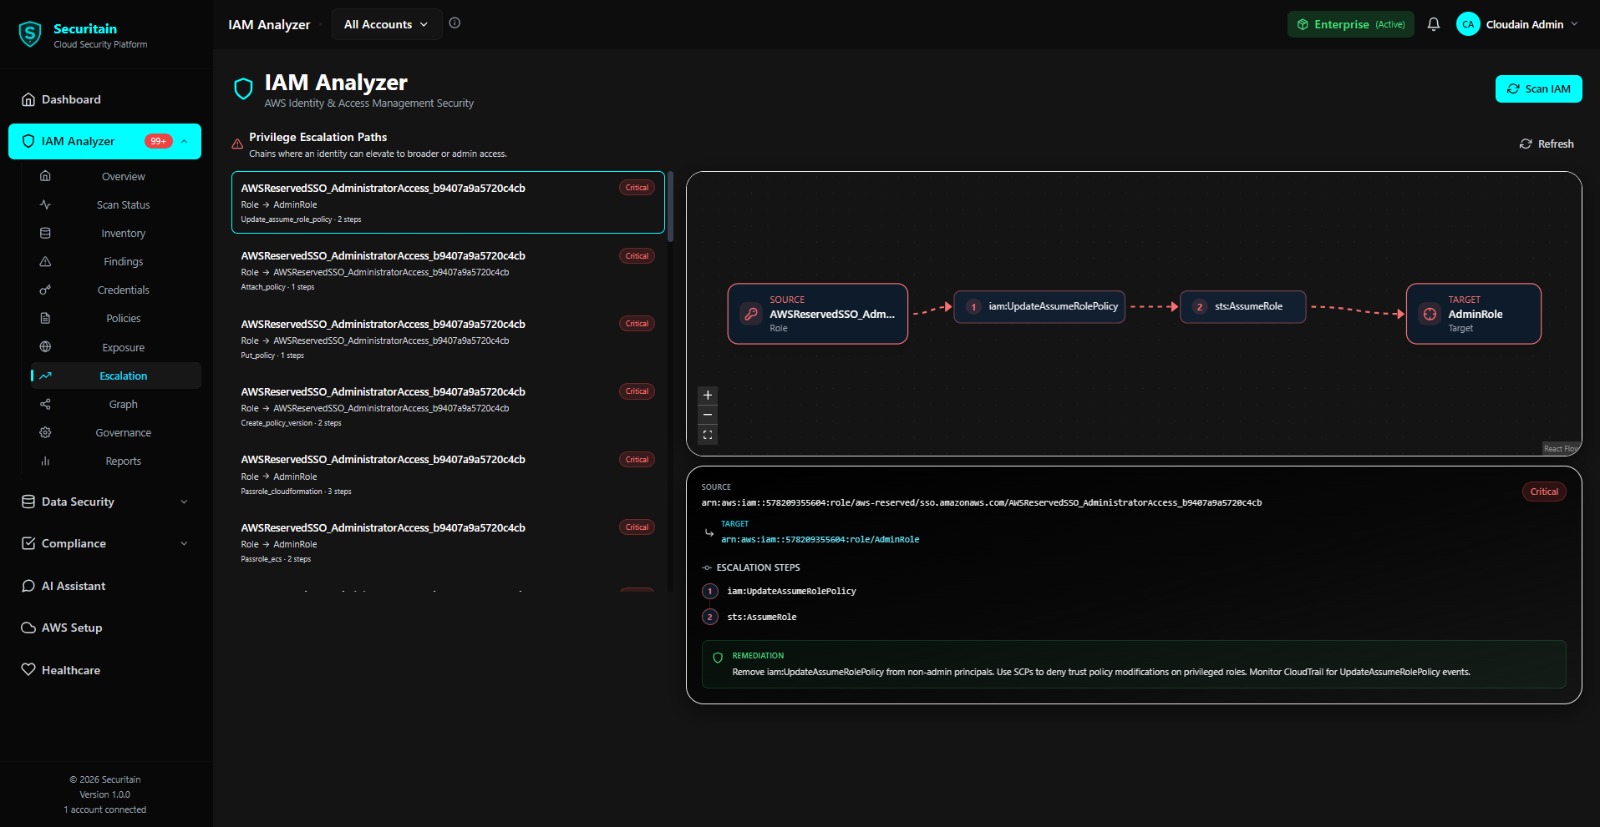Click the React Flow attribution link
Viewport: 1600px width, 827px height.
pyautogui.click(x=1561, y=449)
